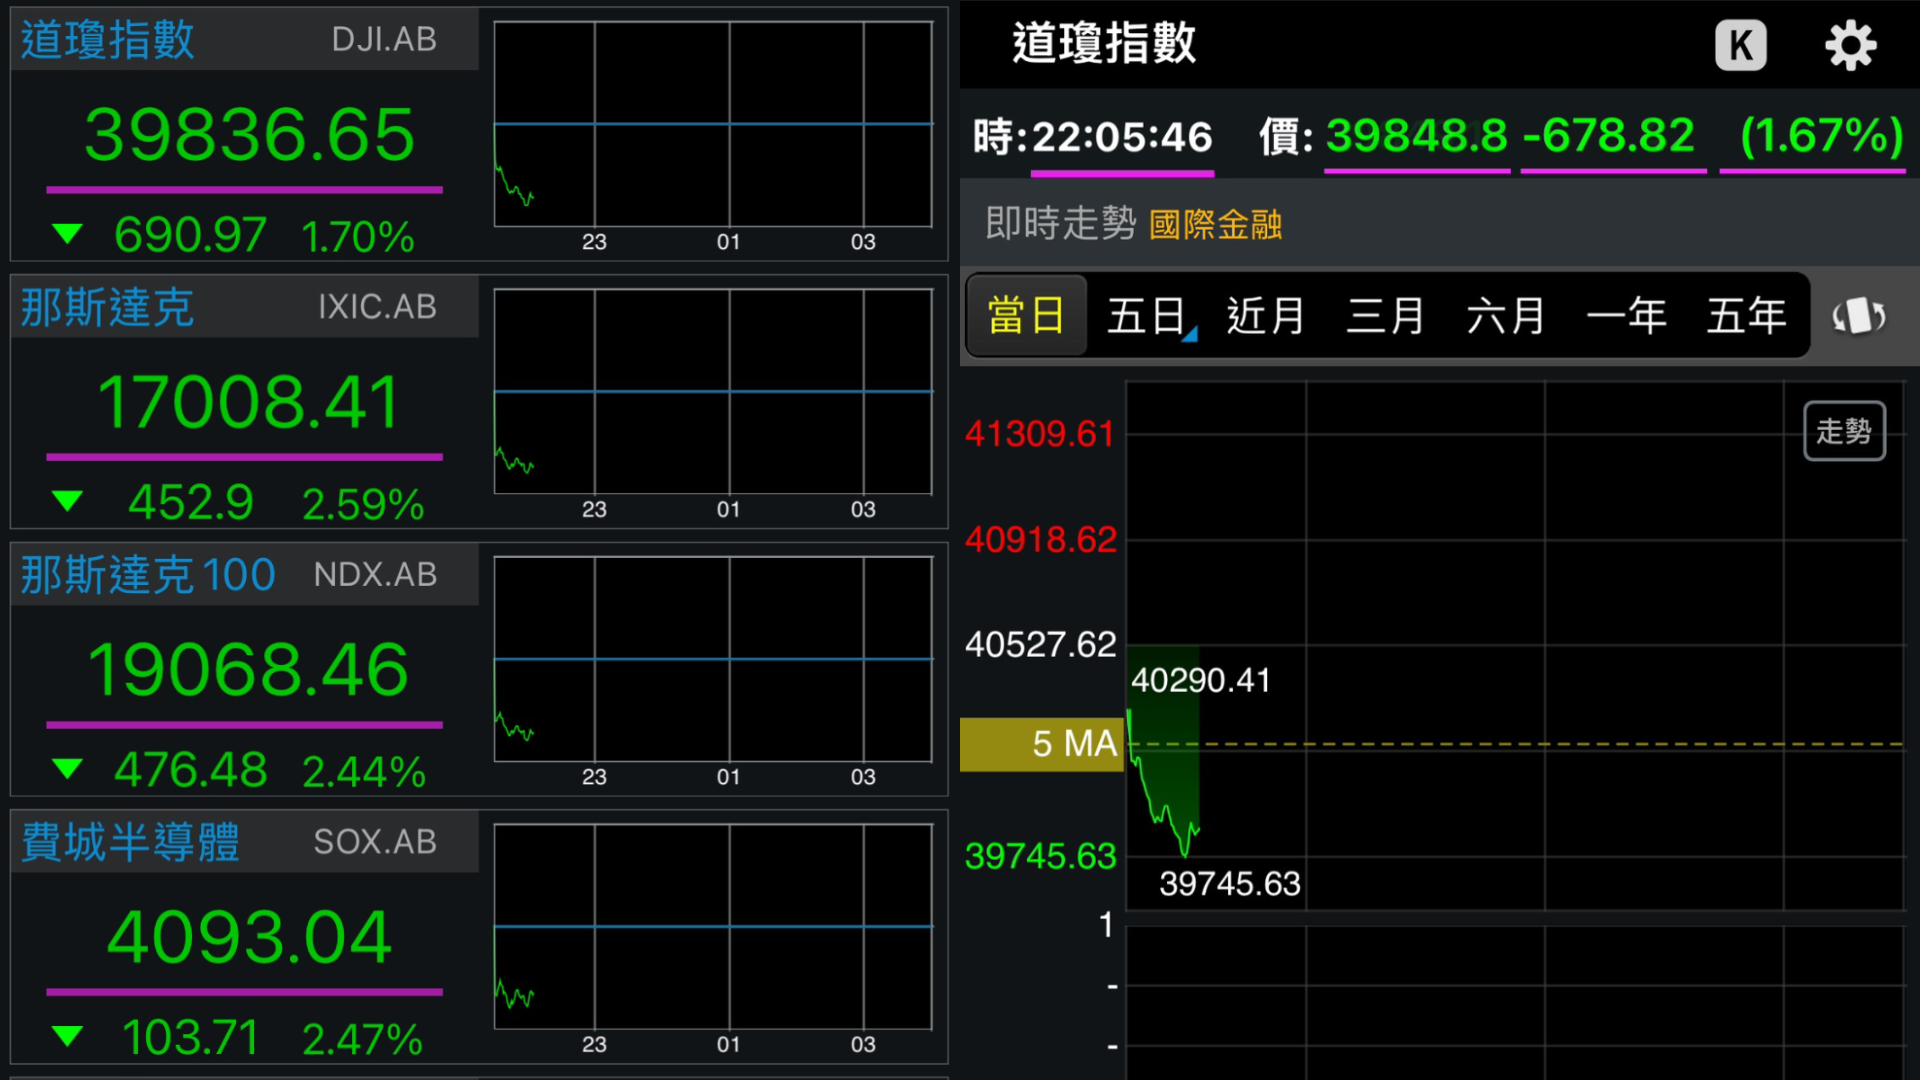Tap the rotate screen icon

[x=1859, y=316]
